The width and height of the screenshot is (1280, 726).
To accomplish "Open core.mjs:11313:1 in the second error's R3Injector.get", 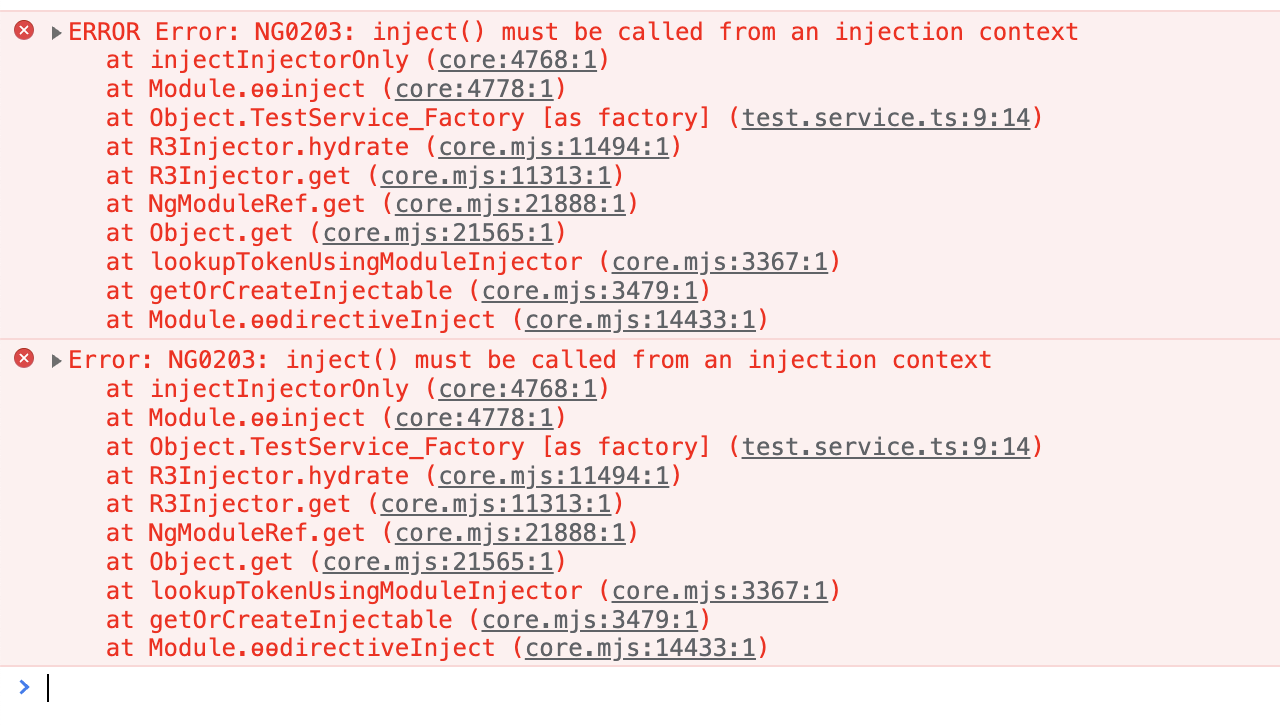I will [x=496, y=504].
